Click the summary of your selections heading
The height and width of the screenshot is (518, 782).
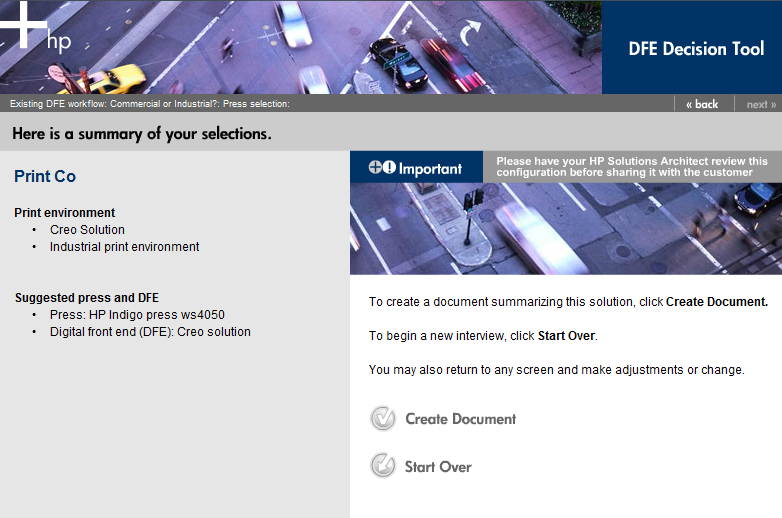tap(141, 133)
